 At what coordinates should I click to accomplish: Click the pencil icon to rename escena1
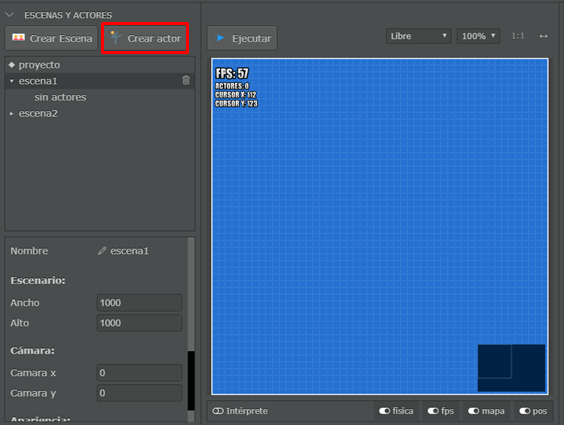click(x=102, y=251)
